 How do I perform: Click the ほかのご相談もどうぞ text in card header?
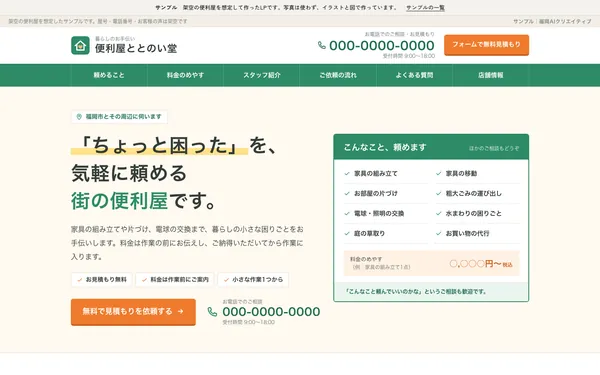tap(494, 148)
